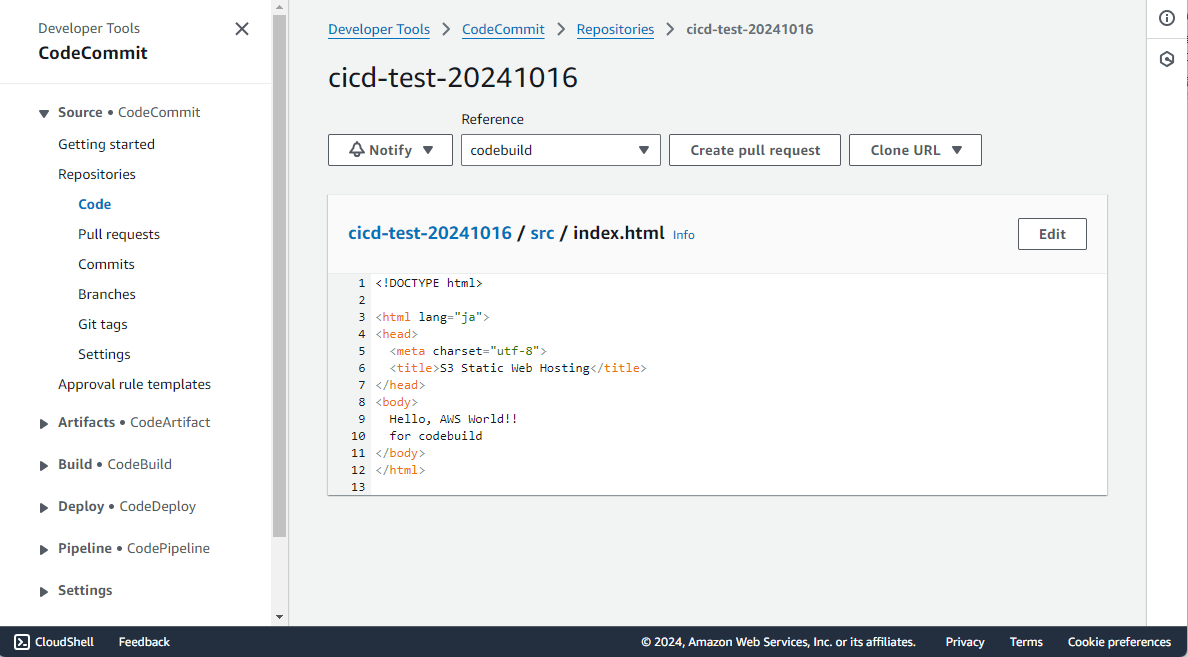Open the src folder link in path
Image resolution: width=1188 pixels, height=657 pixels.
[542, 233]
